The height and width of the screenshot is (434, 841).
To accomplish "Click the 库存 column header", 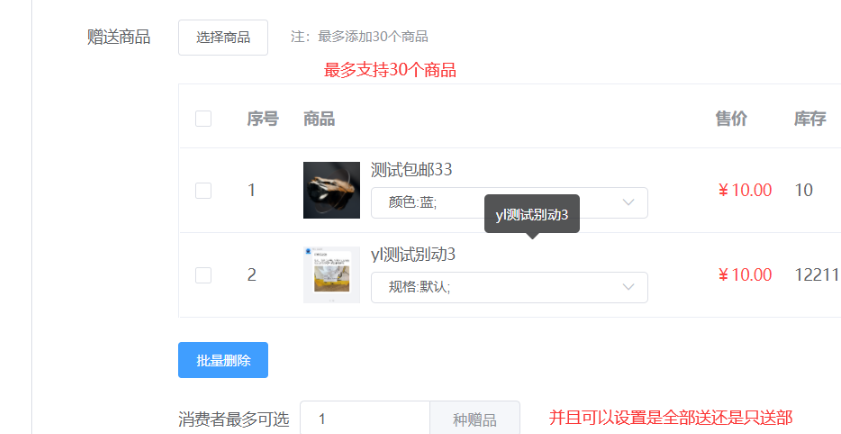I will (x=810, y=119).
